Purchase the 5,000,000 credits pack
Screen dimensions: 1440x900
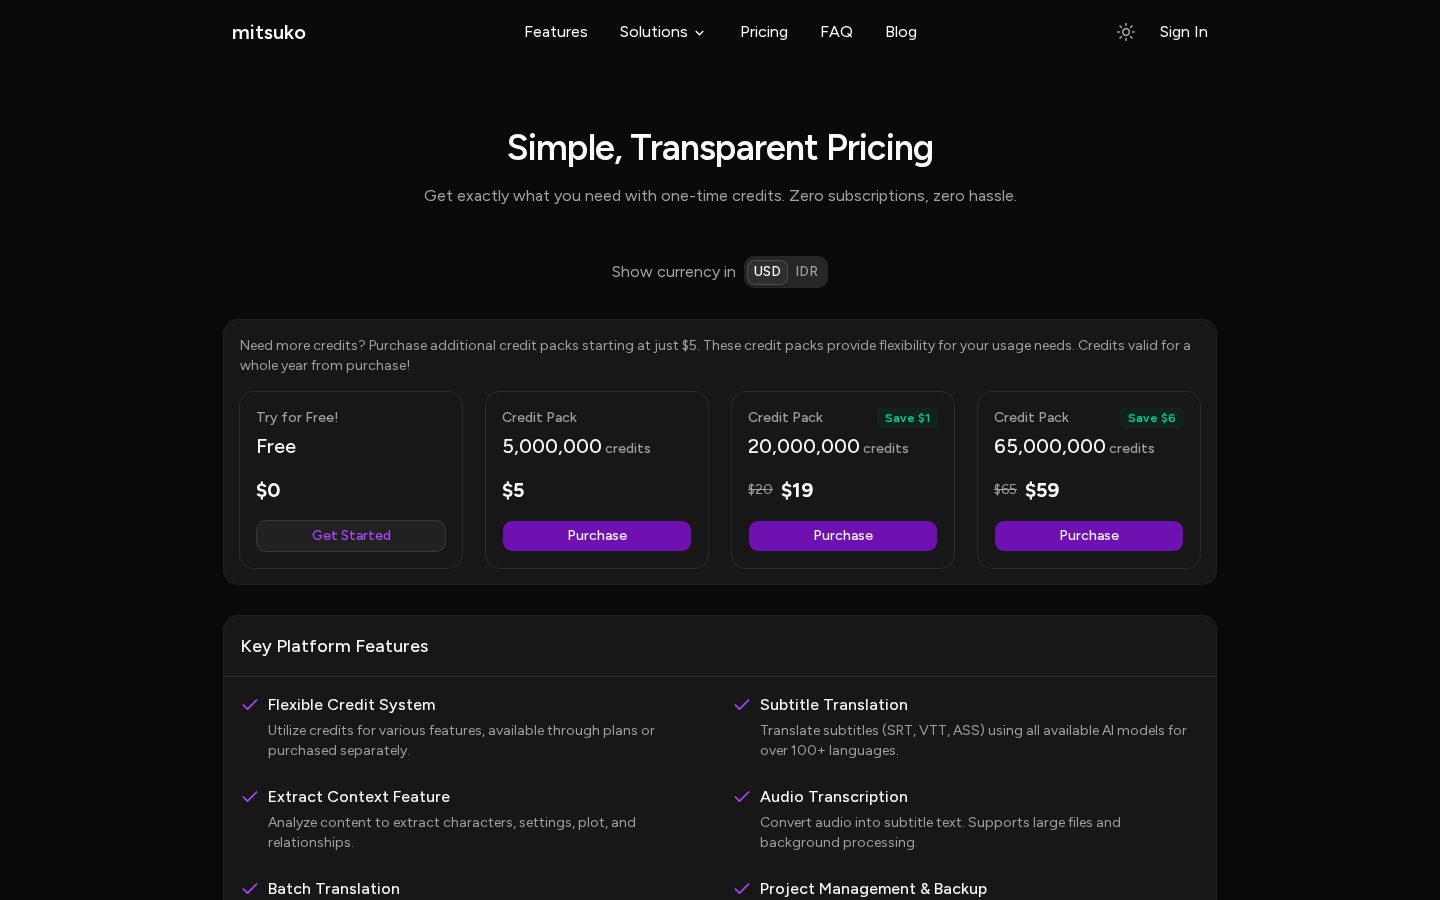point(597,536)
